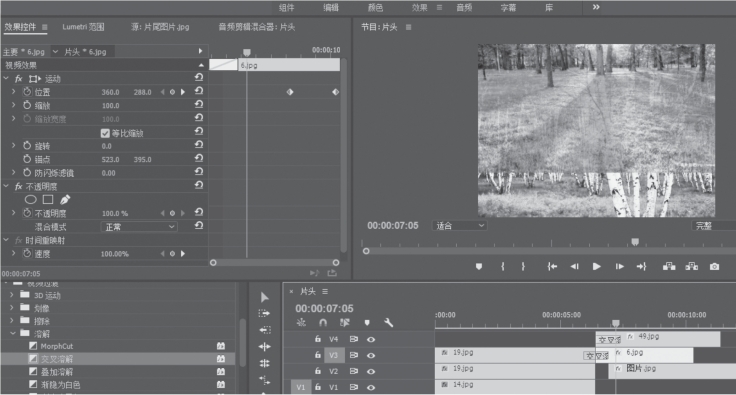Add marker in Program monitor
This screenshot has width=736, height=395.
(479, 266)
